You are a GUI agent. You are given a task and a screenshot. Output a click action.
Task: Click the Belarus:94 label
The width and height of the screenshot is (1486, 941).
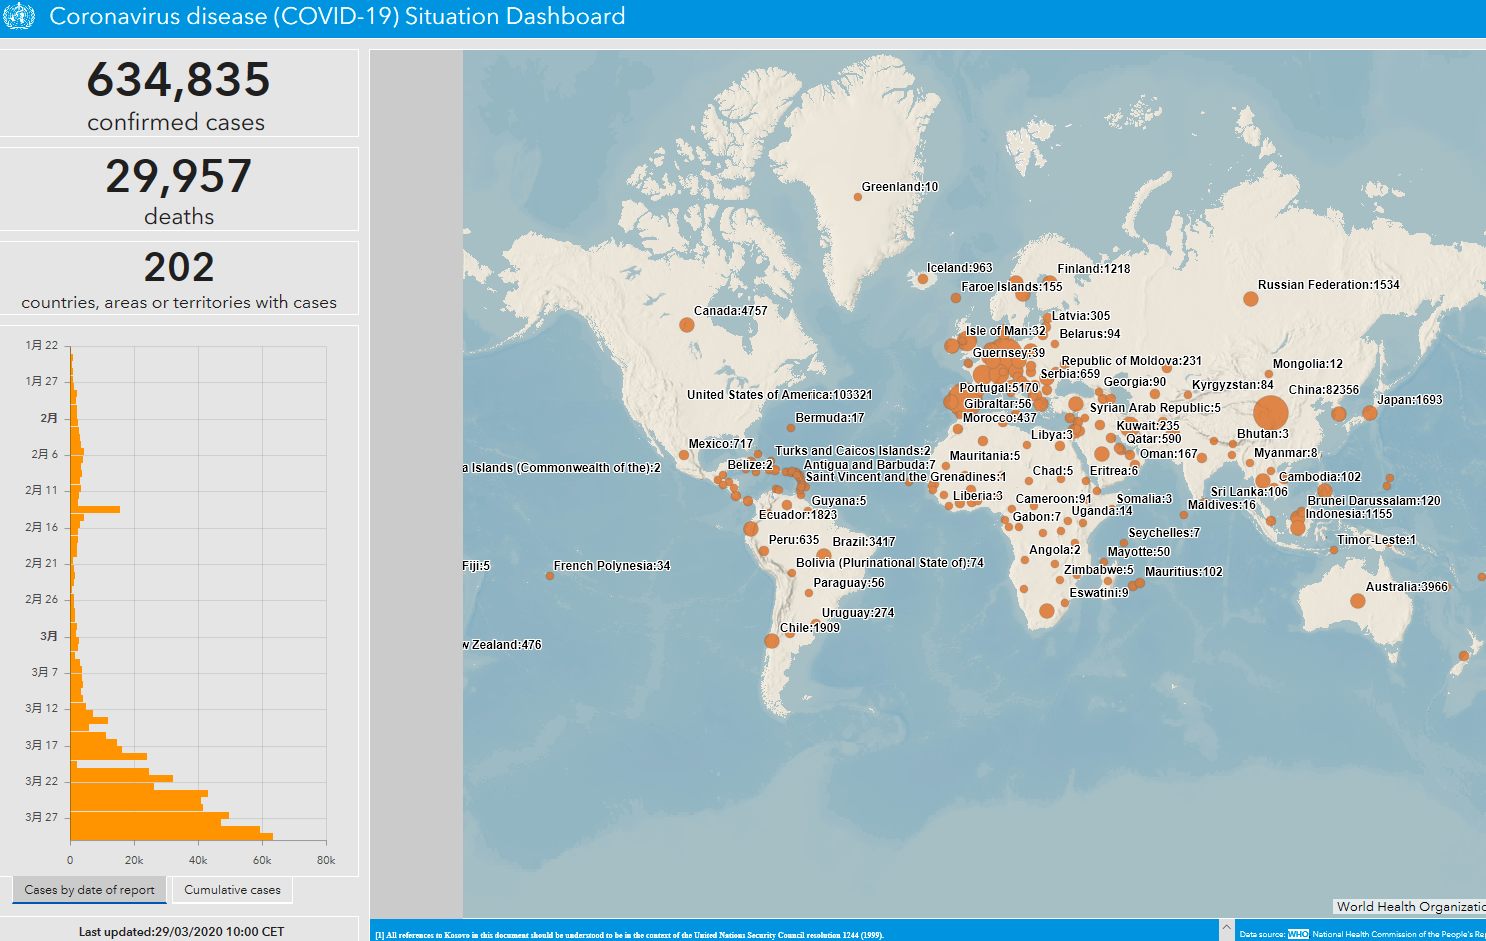1089,334
